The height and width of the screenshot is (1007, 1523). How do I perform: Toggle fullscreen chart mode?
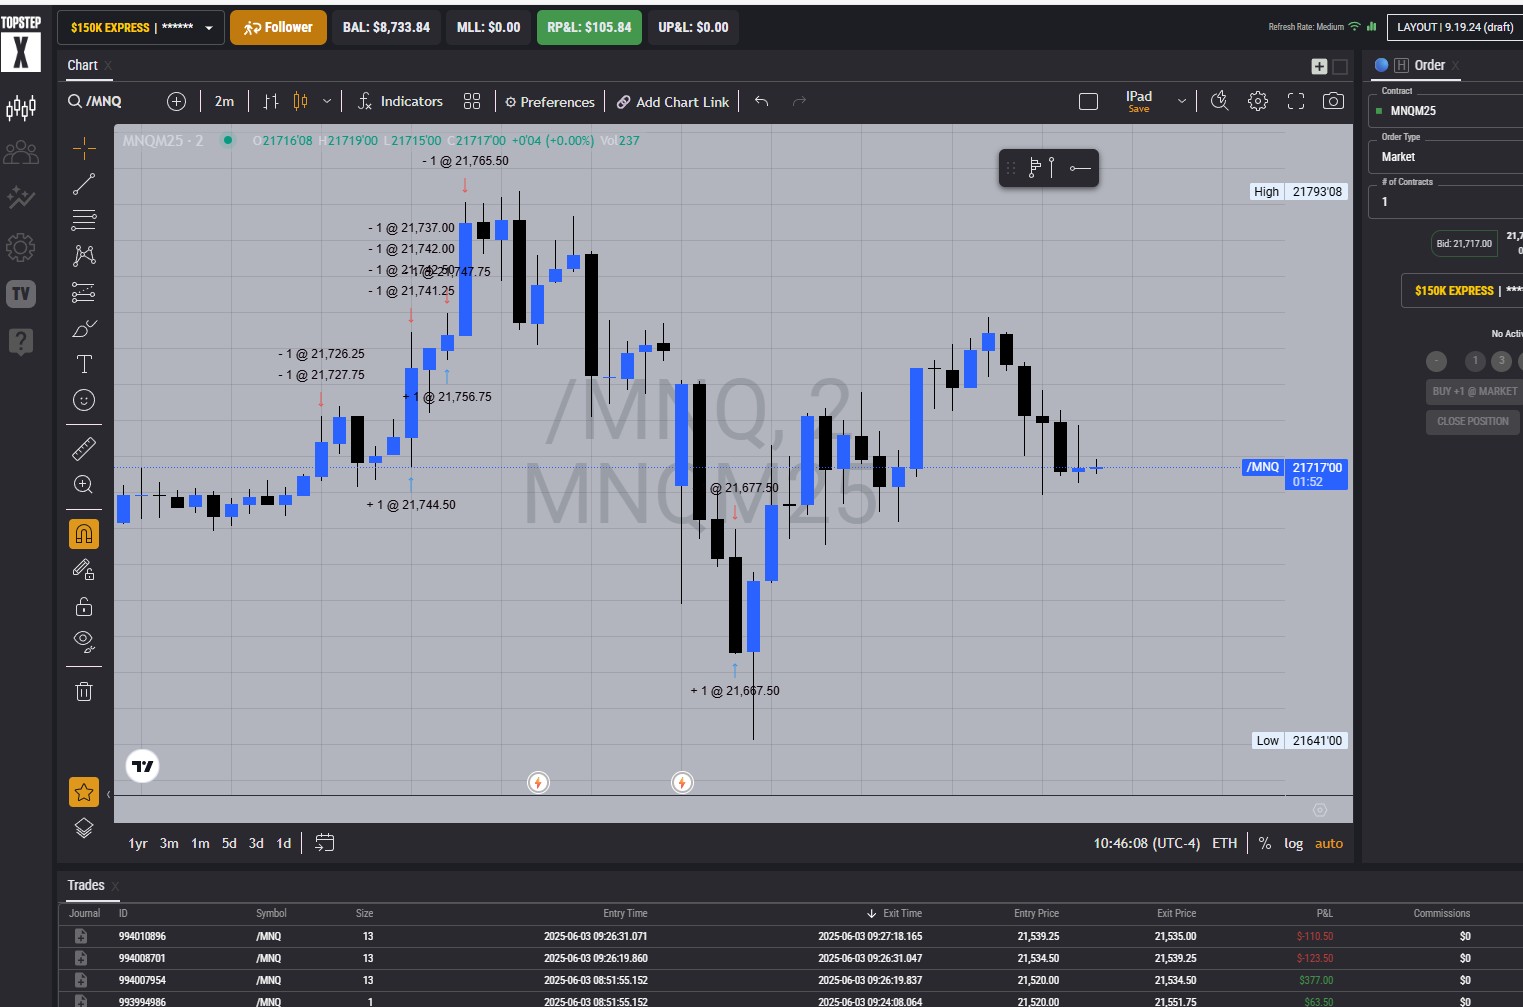(1296, 101)
